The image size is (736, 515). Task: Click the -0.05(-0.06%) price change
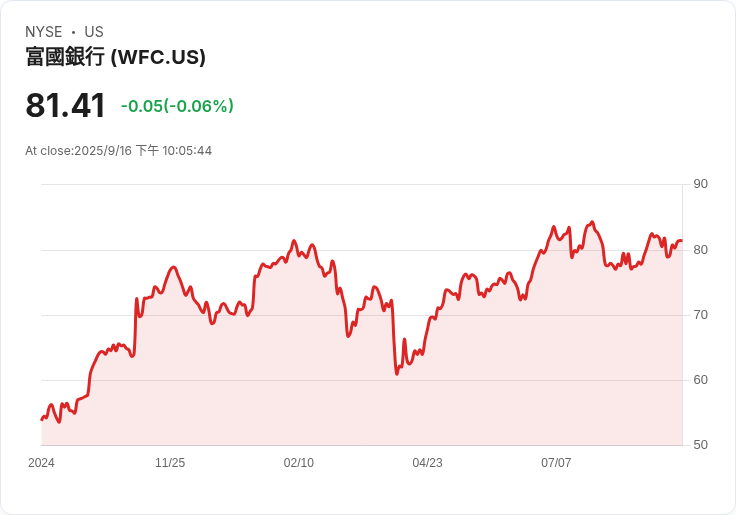pos(177,106)
